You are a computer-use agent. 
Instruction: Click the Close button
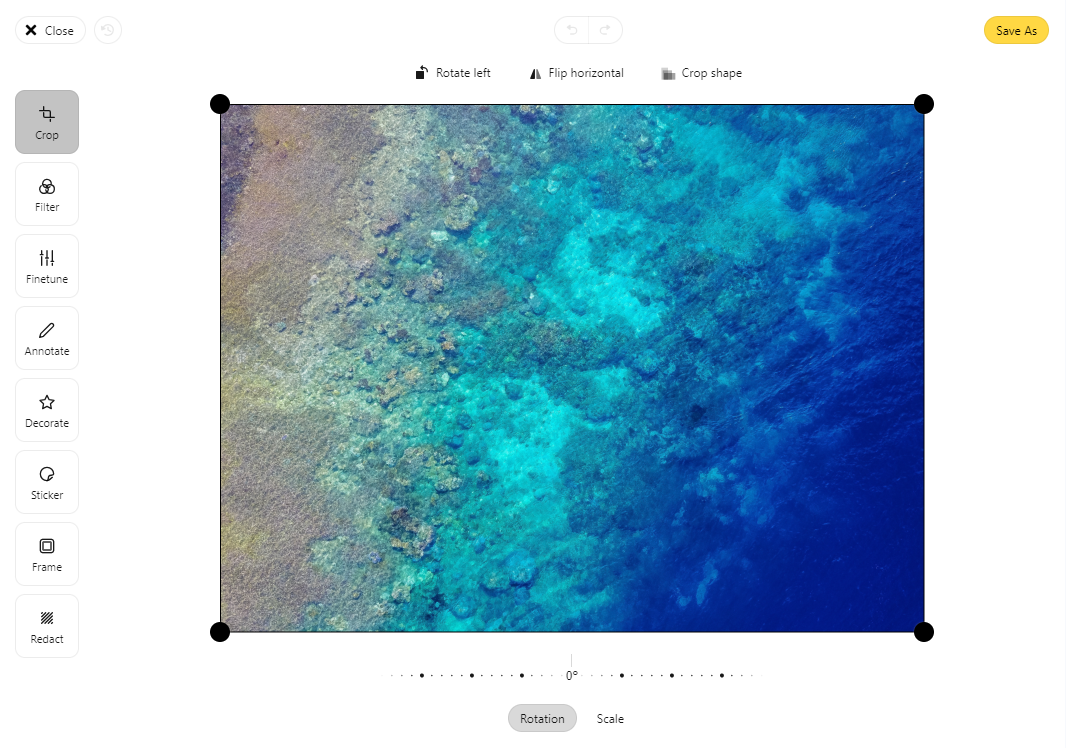pyautogui.click(x=50, y=30)
